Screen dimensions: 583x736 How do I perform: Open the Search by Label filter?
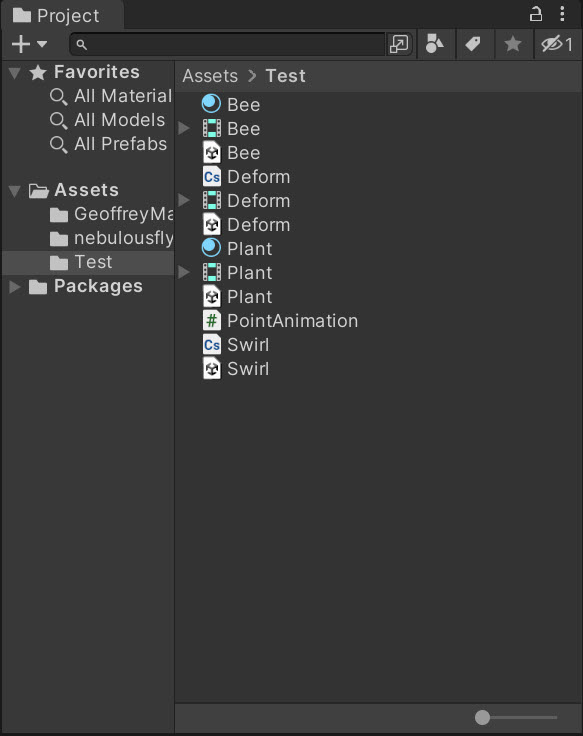pos(473,44)
